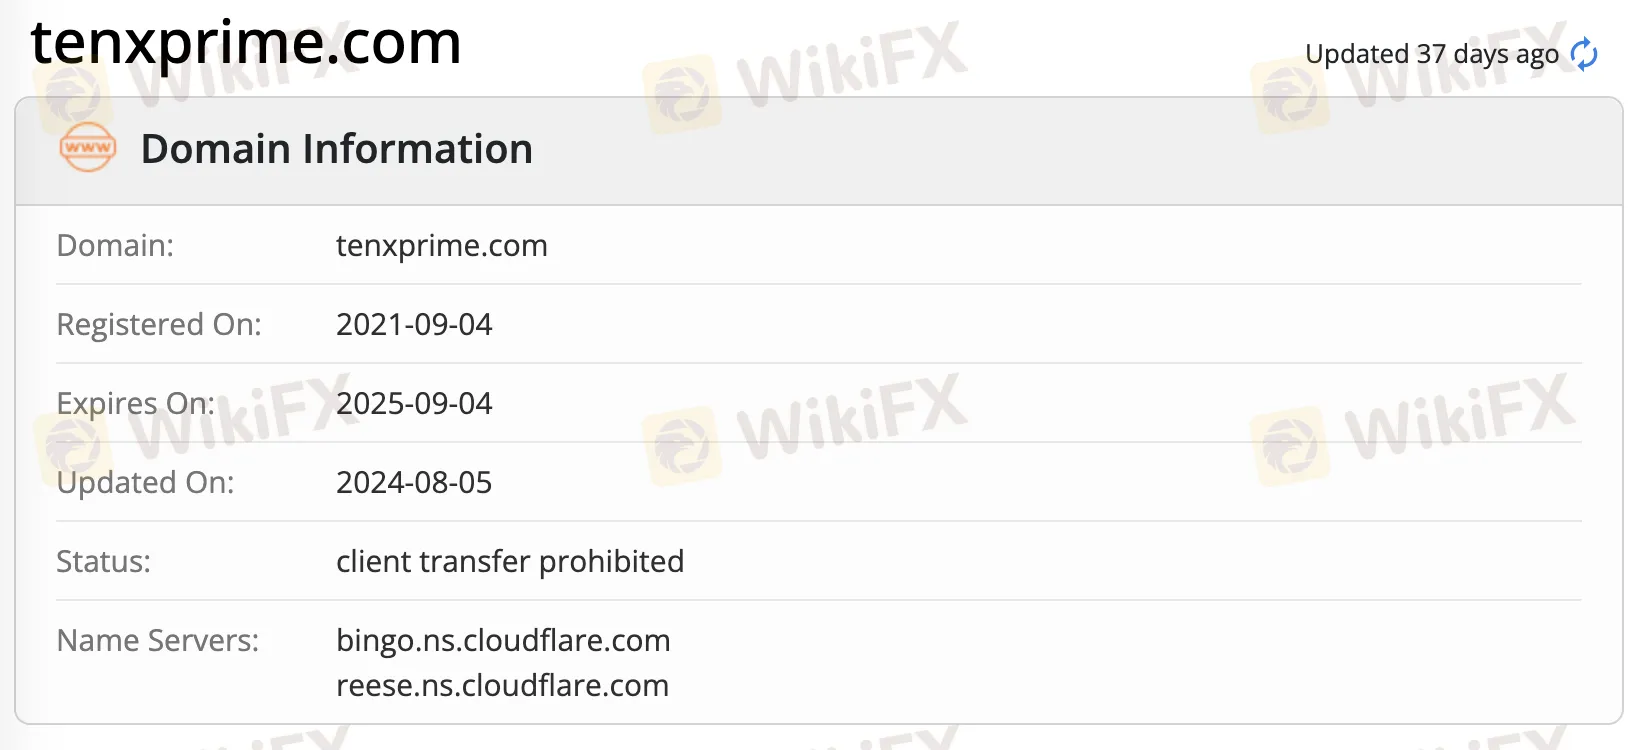Click the "Updated 37 days ago" text

coord(1431,54)
